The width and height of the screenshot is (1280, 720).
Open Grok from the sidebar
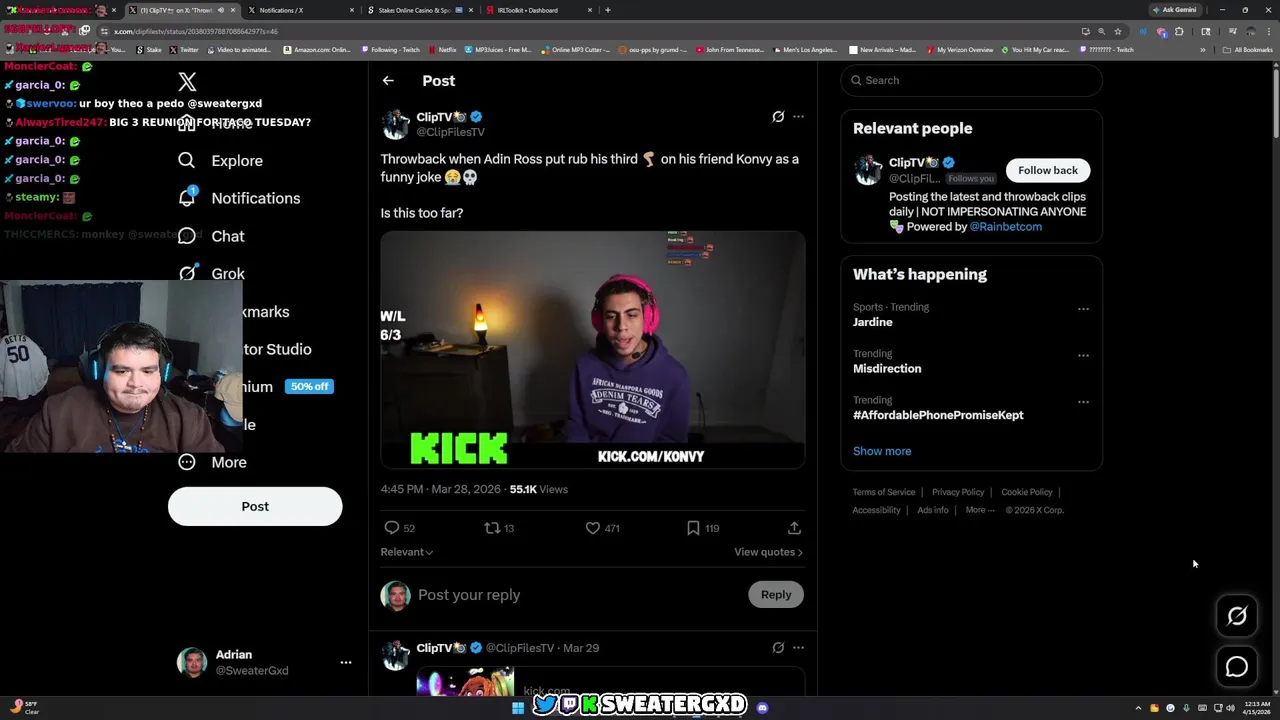pos(210,273)
